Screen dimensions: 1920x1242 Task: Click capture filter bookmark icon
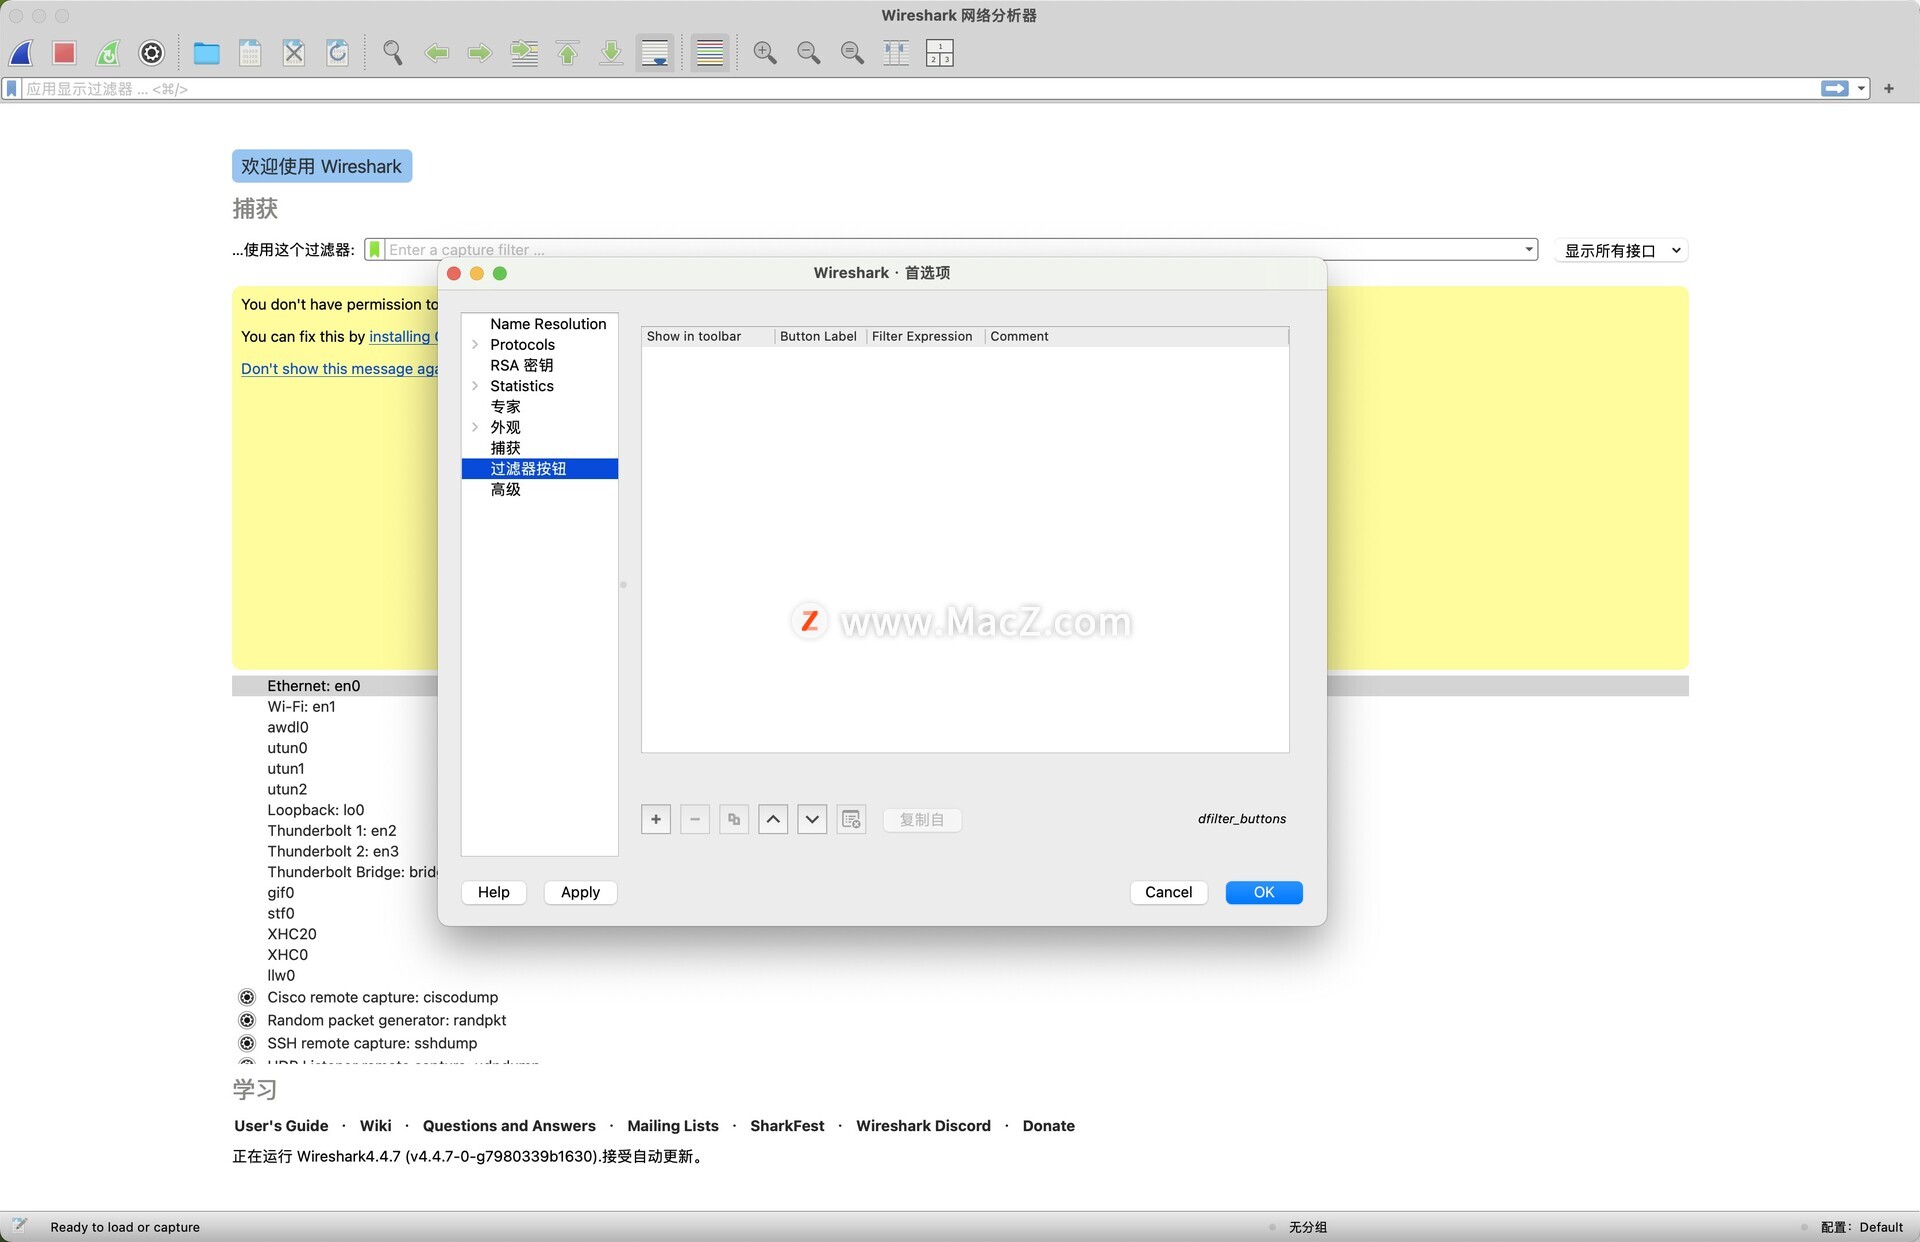click(375, 250)
